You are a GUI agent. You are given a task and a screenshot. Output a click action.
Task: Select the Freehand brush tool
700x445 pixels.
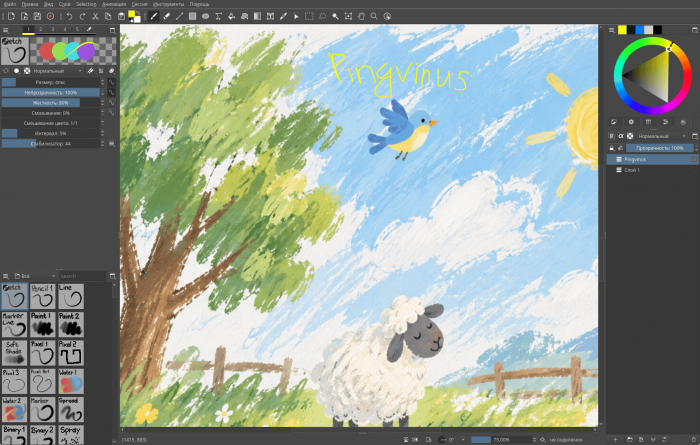(x=154, y=17)
